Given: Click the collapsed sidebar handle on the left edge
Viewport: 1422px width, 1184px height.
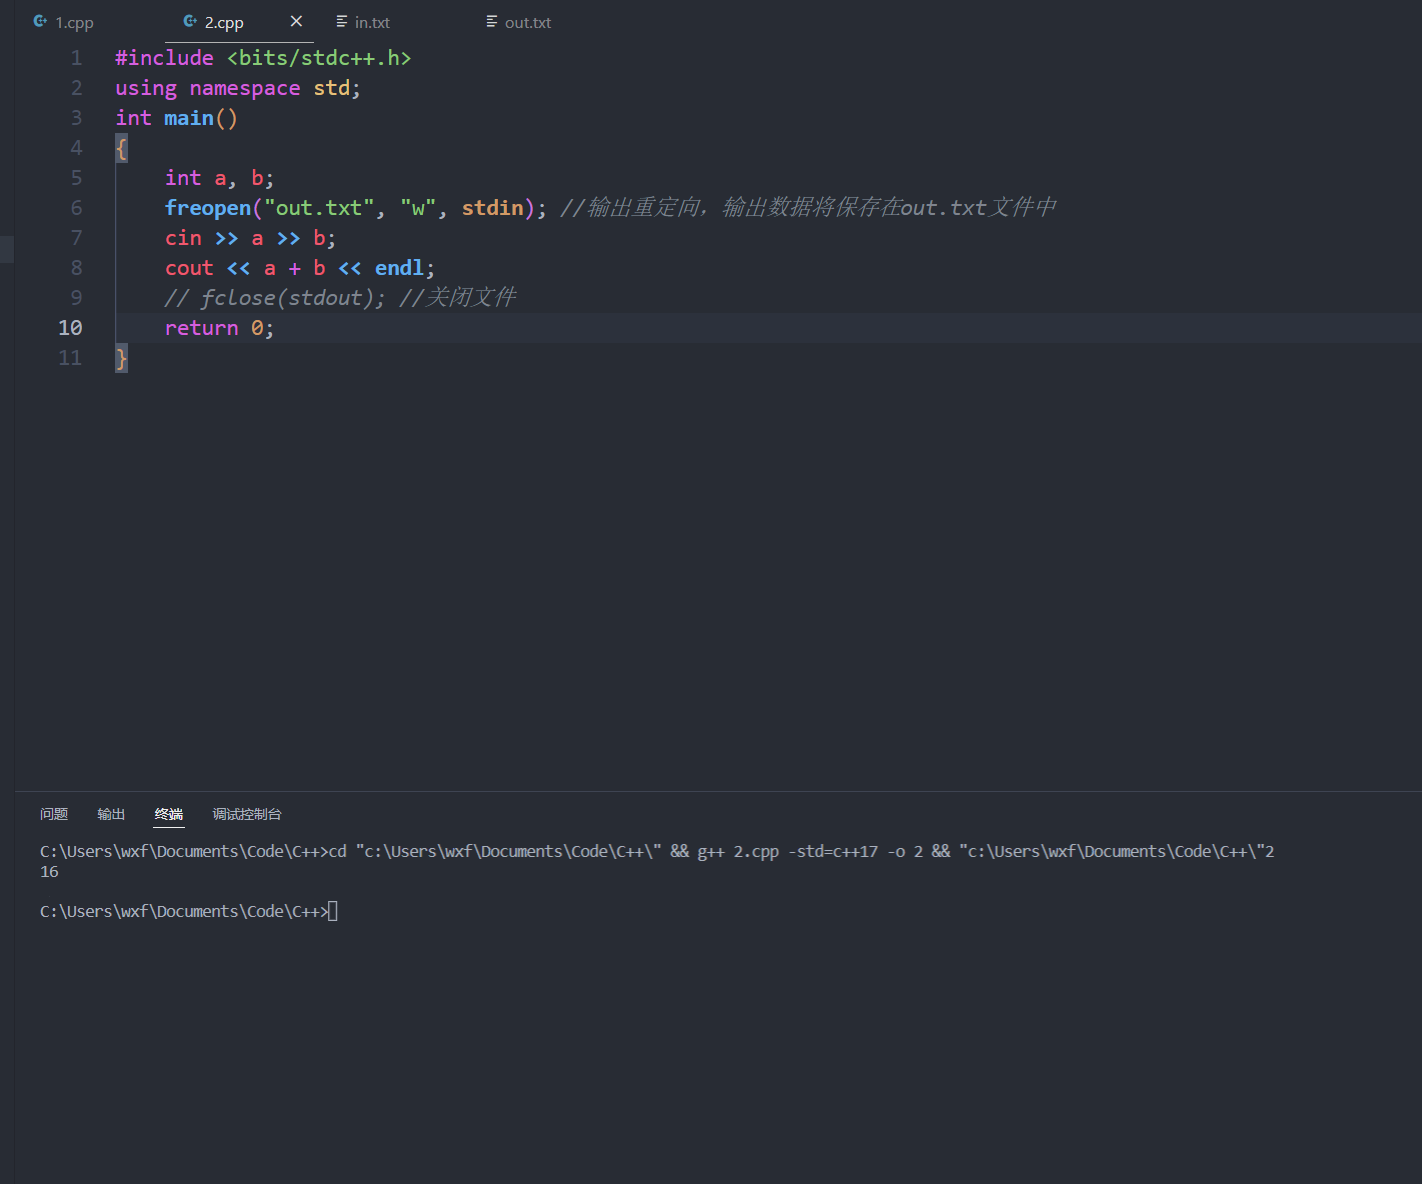Looking at the screenshot, I should tap(7, 250).
